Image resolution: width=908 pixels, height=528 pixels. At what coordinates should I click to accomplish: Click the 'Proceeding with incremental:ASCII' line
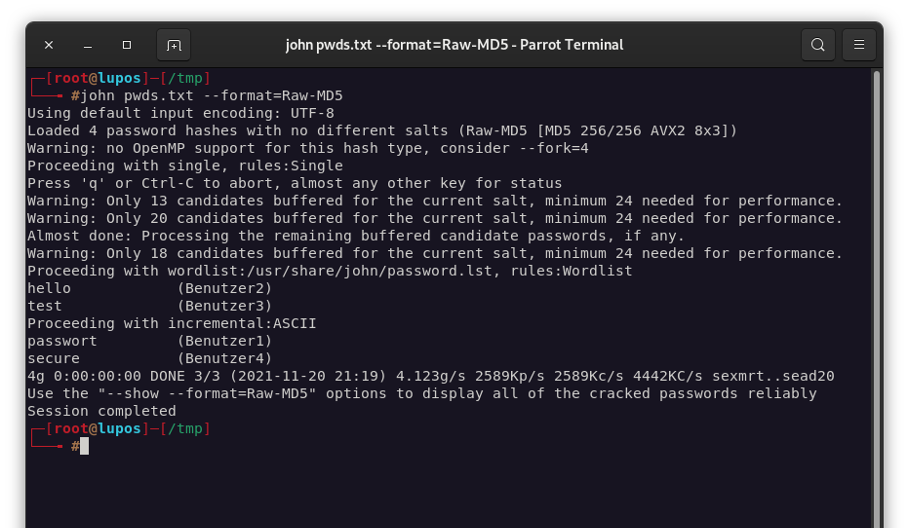click(x=171, y=324)
